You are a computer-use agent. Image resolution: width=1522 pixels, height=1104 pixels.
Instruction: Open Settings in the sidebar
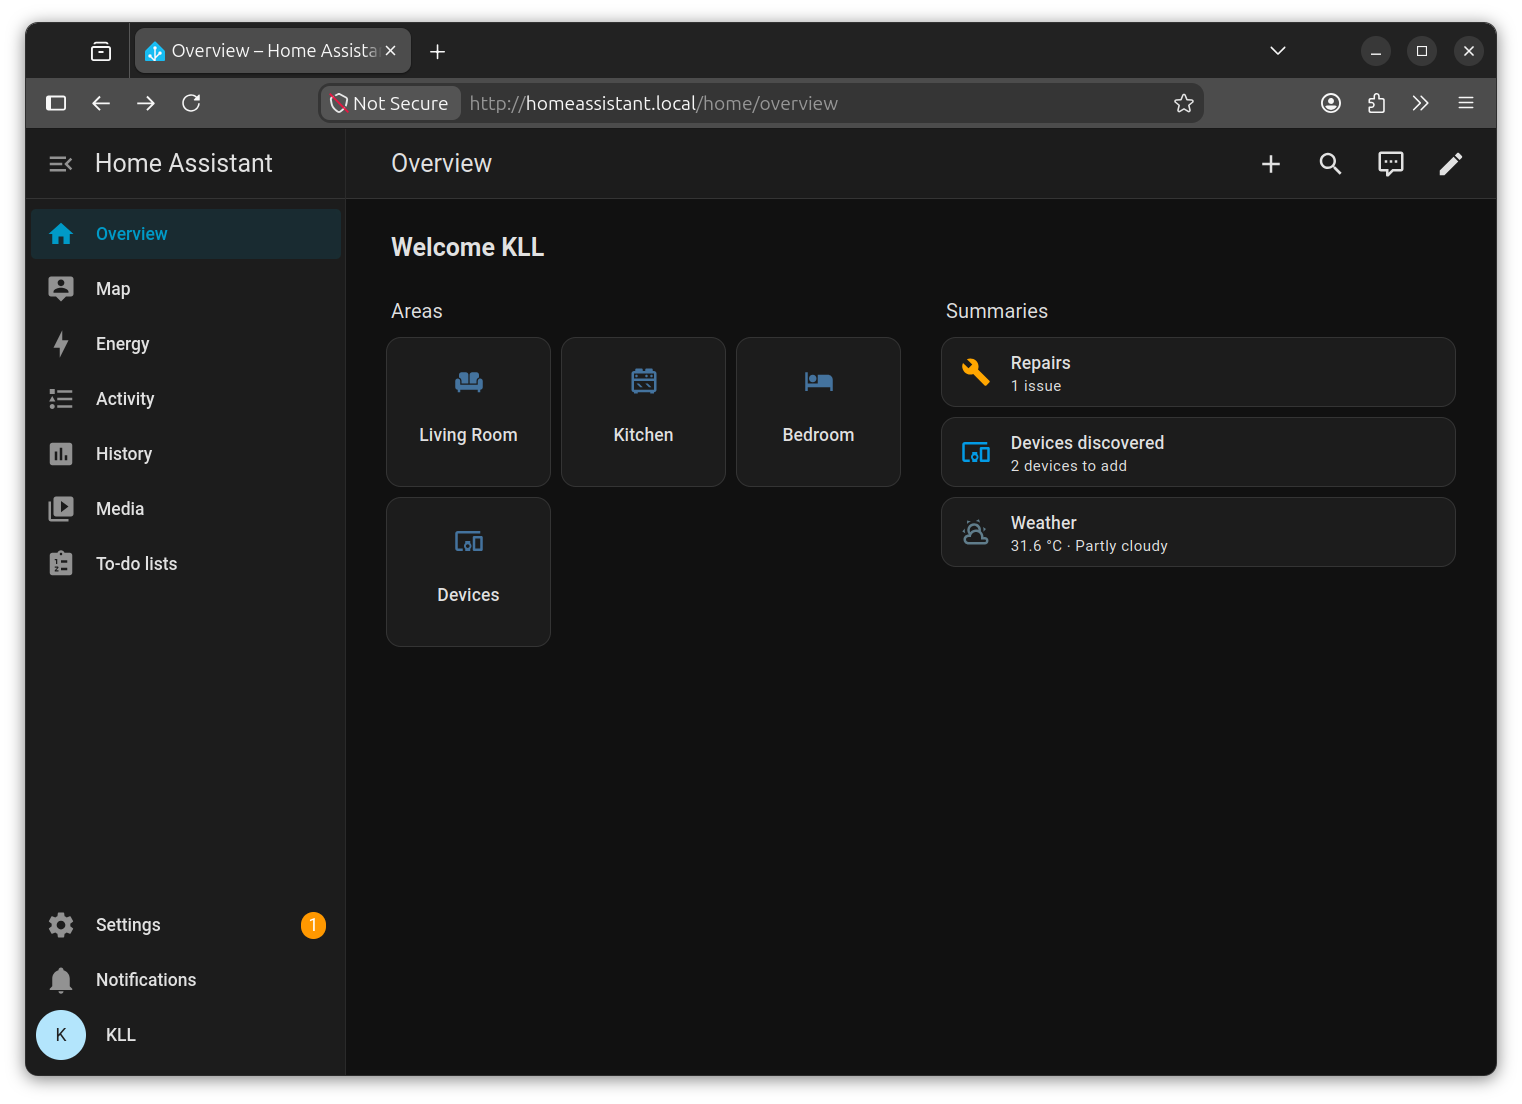pyautogui.click(x=186, y=925)
